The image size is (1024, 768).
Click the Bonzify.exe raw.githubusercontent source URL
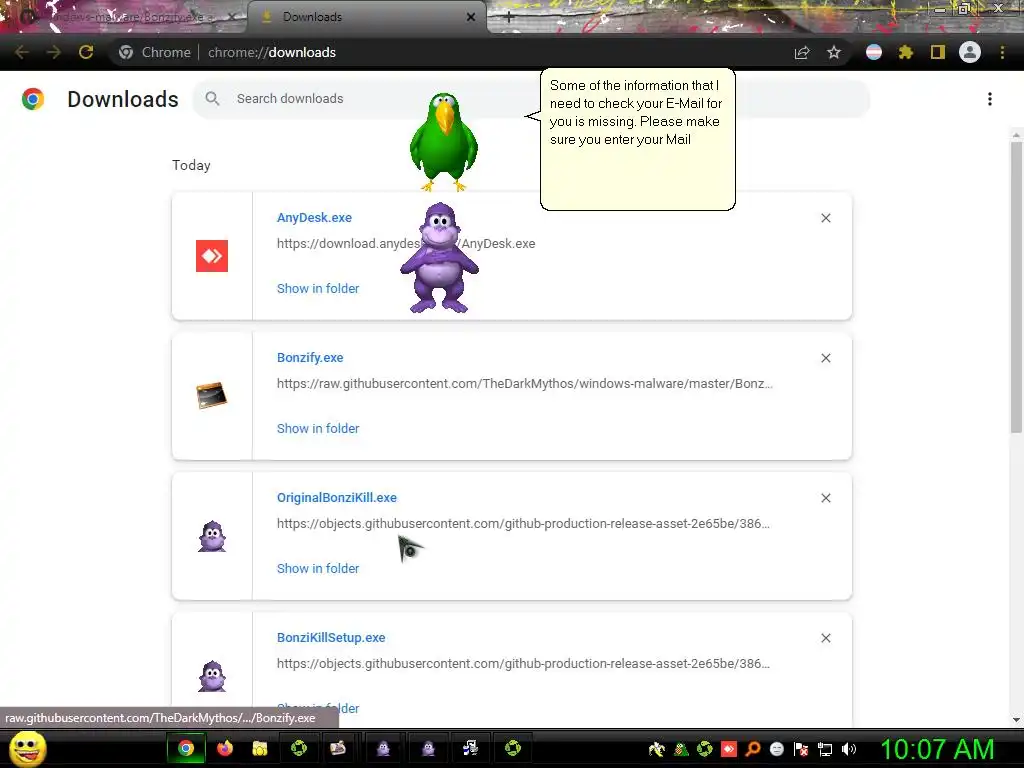pos(524,383)
